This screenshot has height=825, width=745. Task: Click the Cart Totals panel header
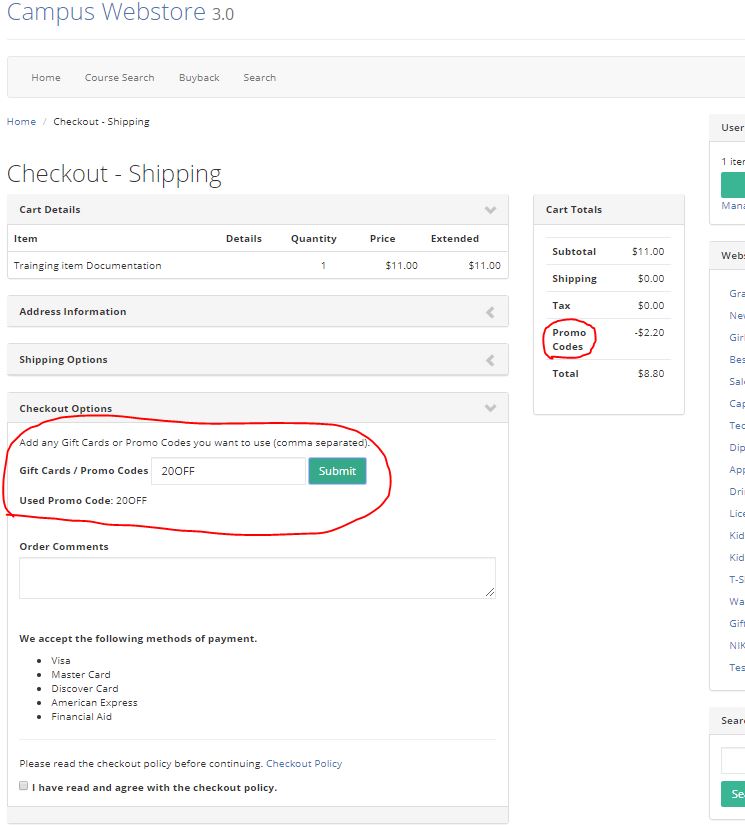pyautogui.click(x=609, y=210)
